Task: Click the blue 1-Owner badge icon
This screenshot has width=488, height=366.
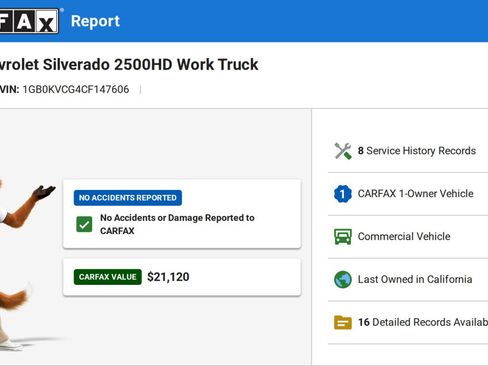Action: click(x=343, y=194)
